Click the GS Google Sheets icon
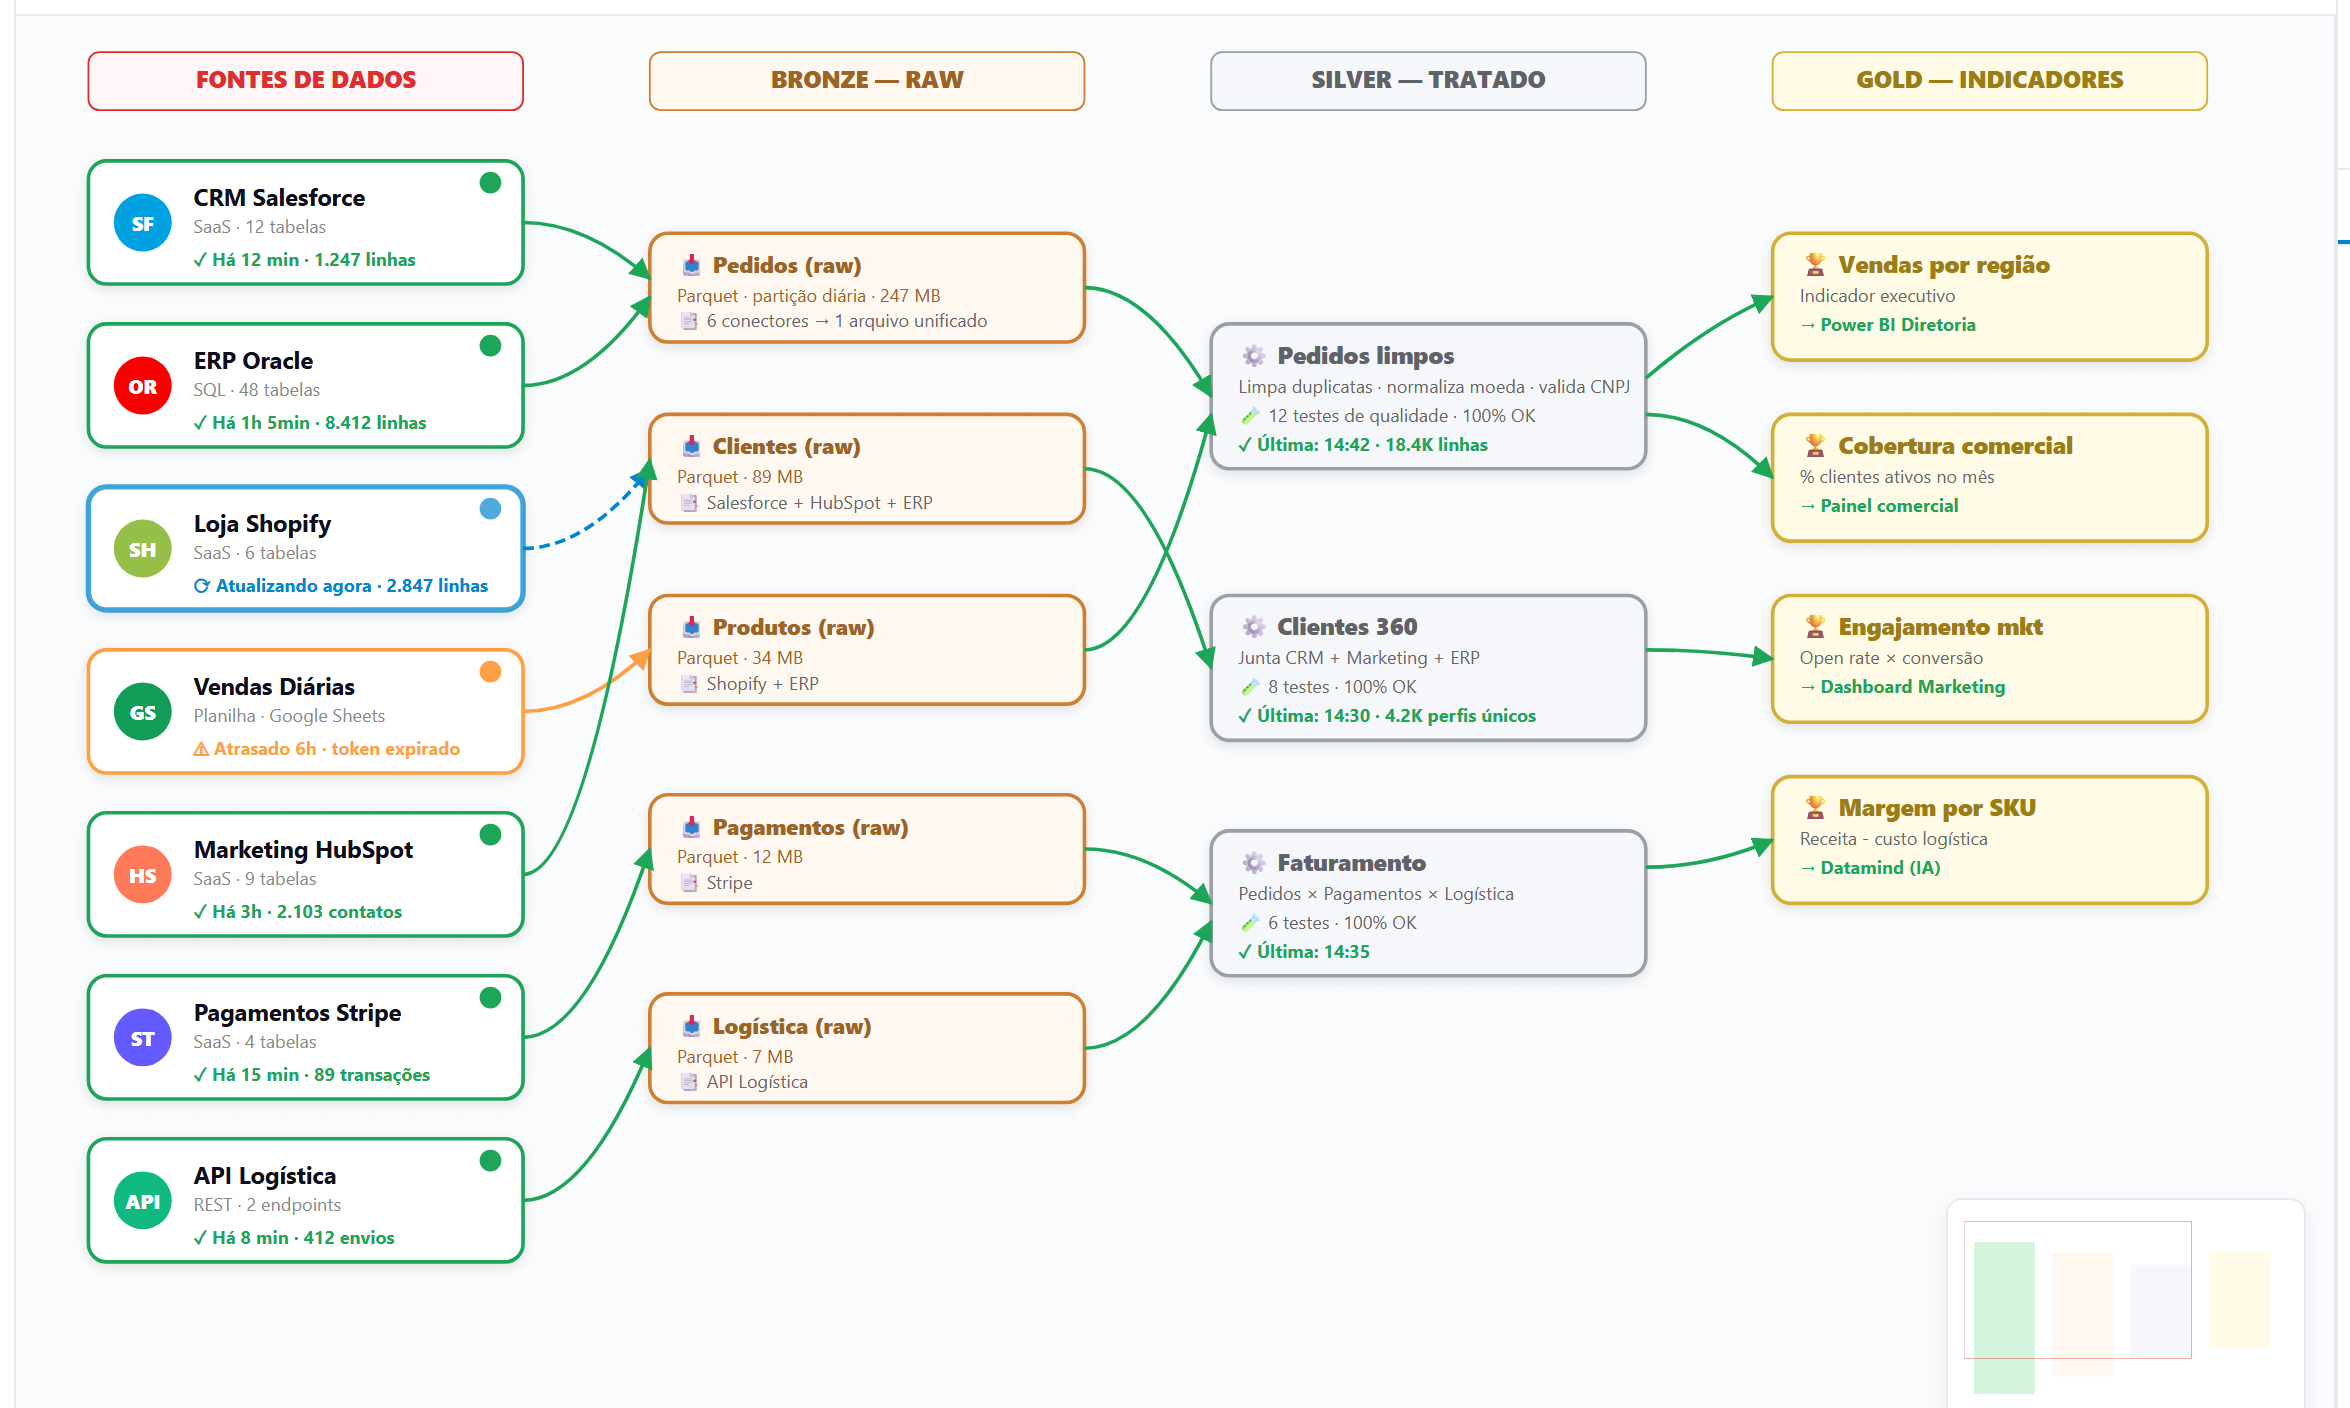This screenshot has height=1408, width=2350. pyautogui.click(x=143, y=712)
